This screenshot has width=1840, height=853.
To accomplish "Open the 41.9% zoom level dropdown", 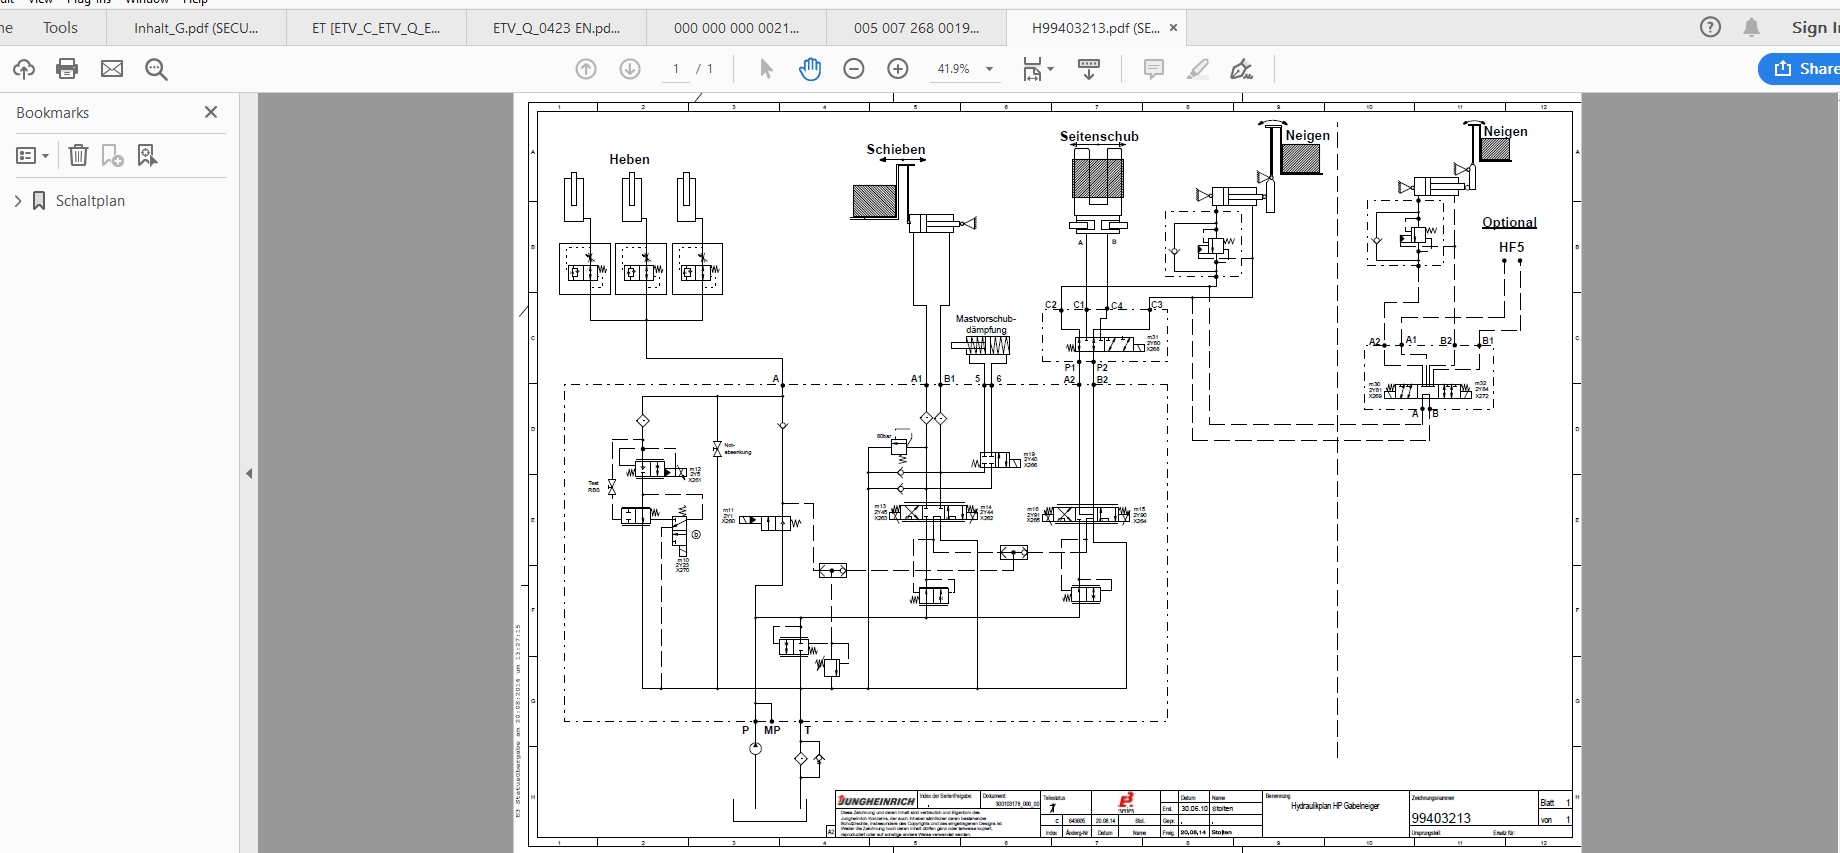I will tap(964, 69).
